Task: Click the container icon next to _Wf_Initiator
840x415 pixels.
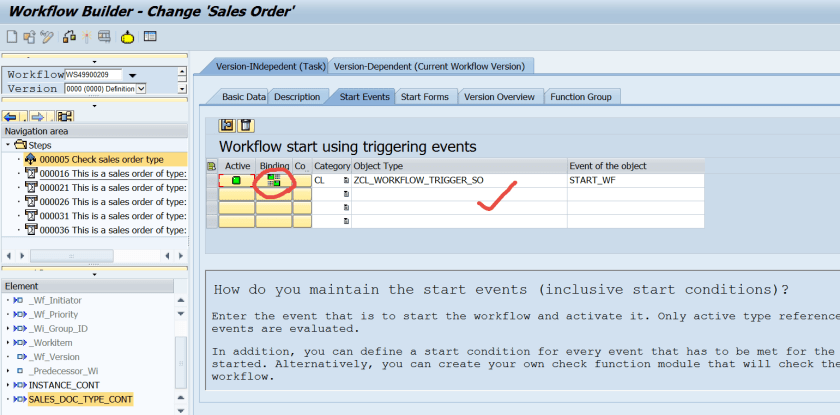Action: point(18,300)
